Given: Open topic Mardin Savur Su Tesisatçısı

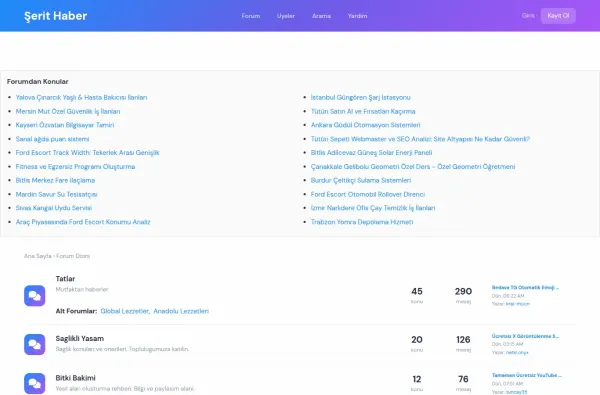Looking at the screenshot, I should (56, 194).
